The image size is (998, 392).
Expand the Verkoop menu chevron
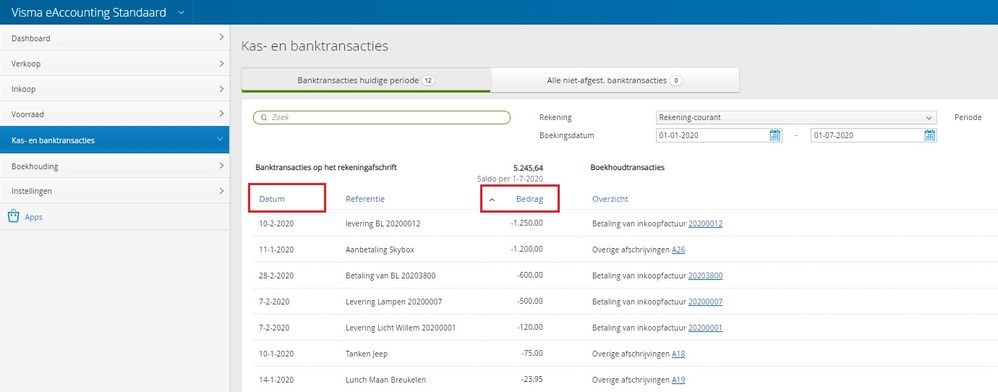pos(221,64)
